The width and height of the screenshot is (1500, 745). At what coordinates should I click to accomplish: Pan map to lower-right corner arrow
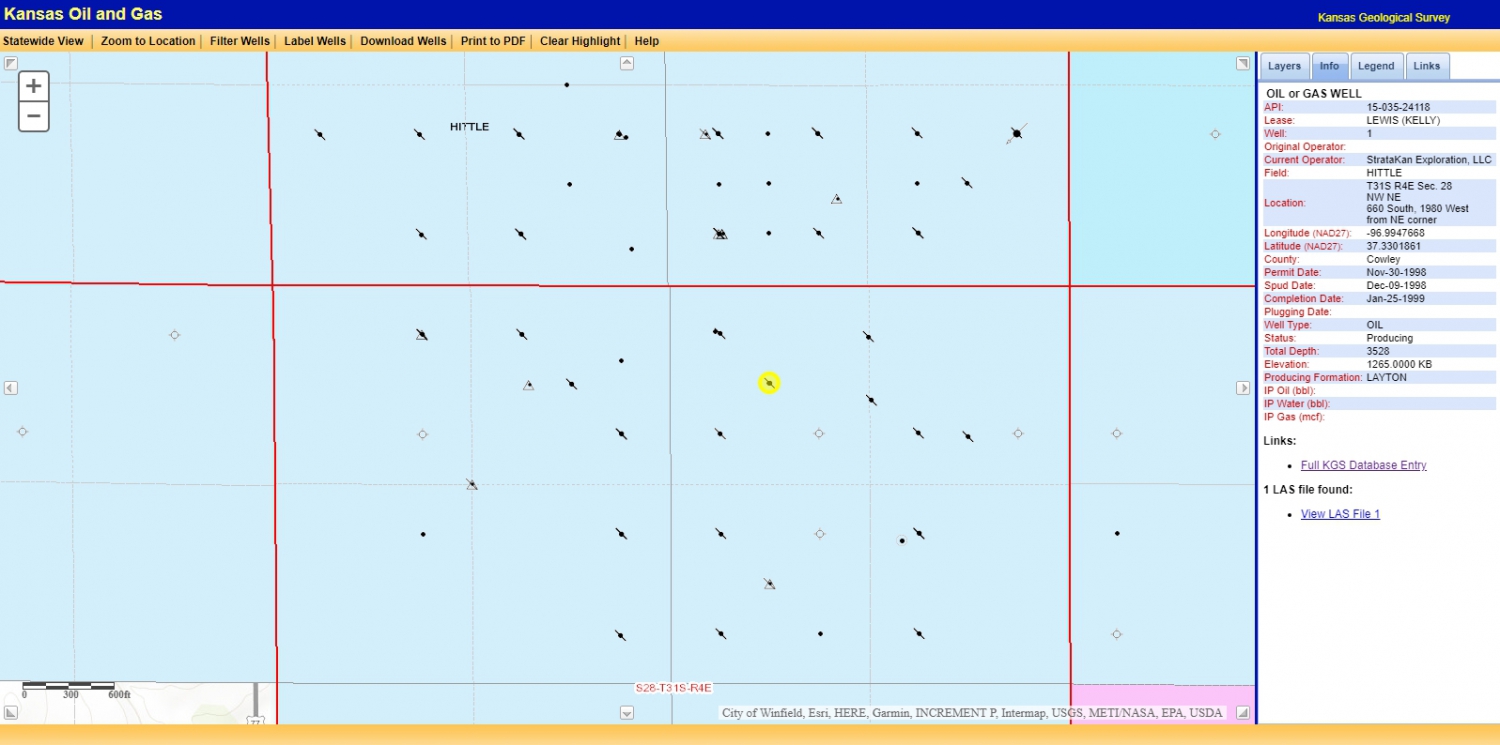pos(1243,713)
